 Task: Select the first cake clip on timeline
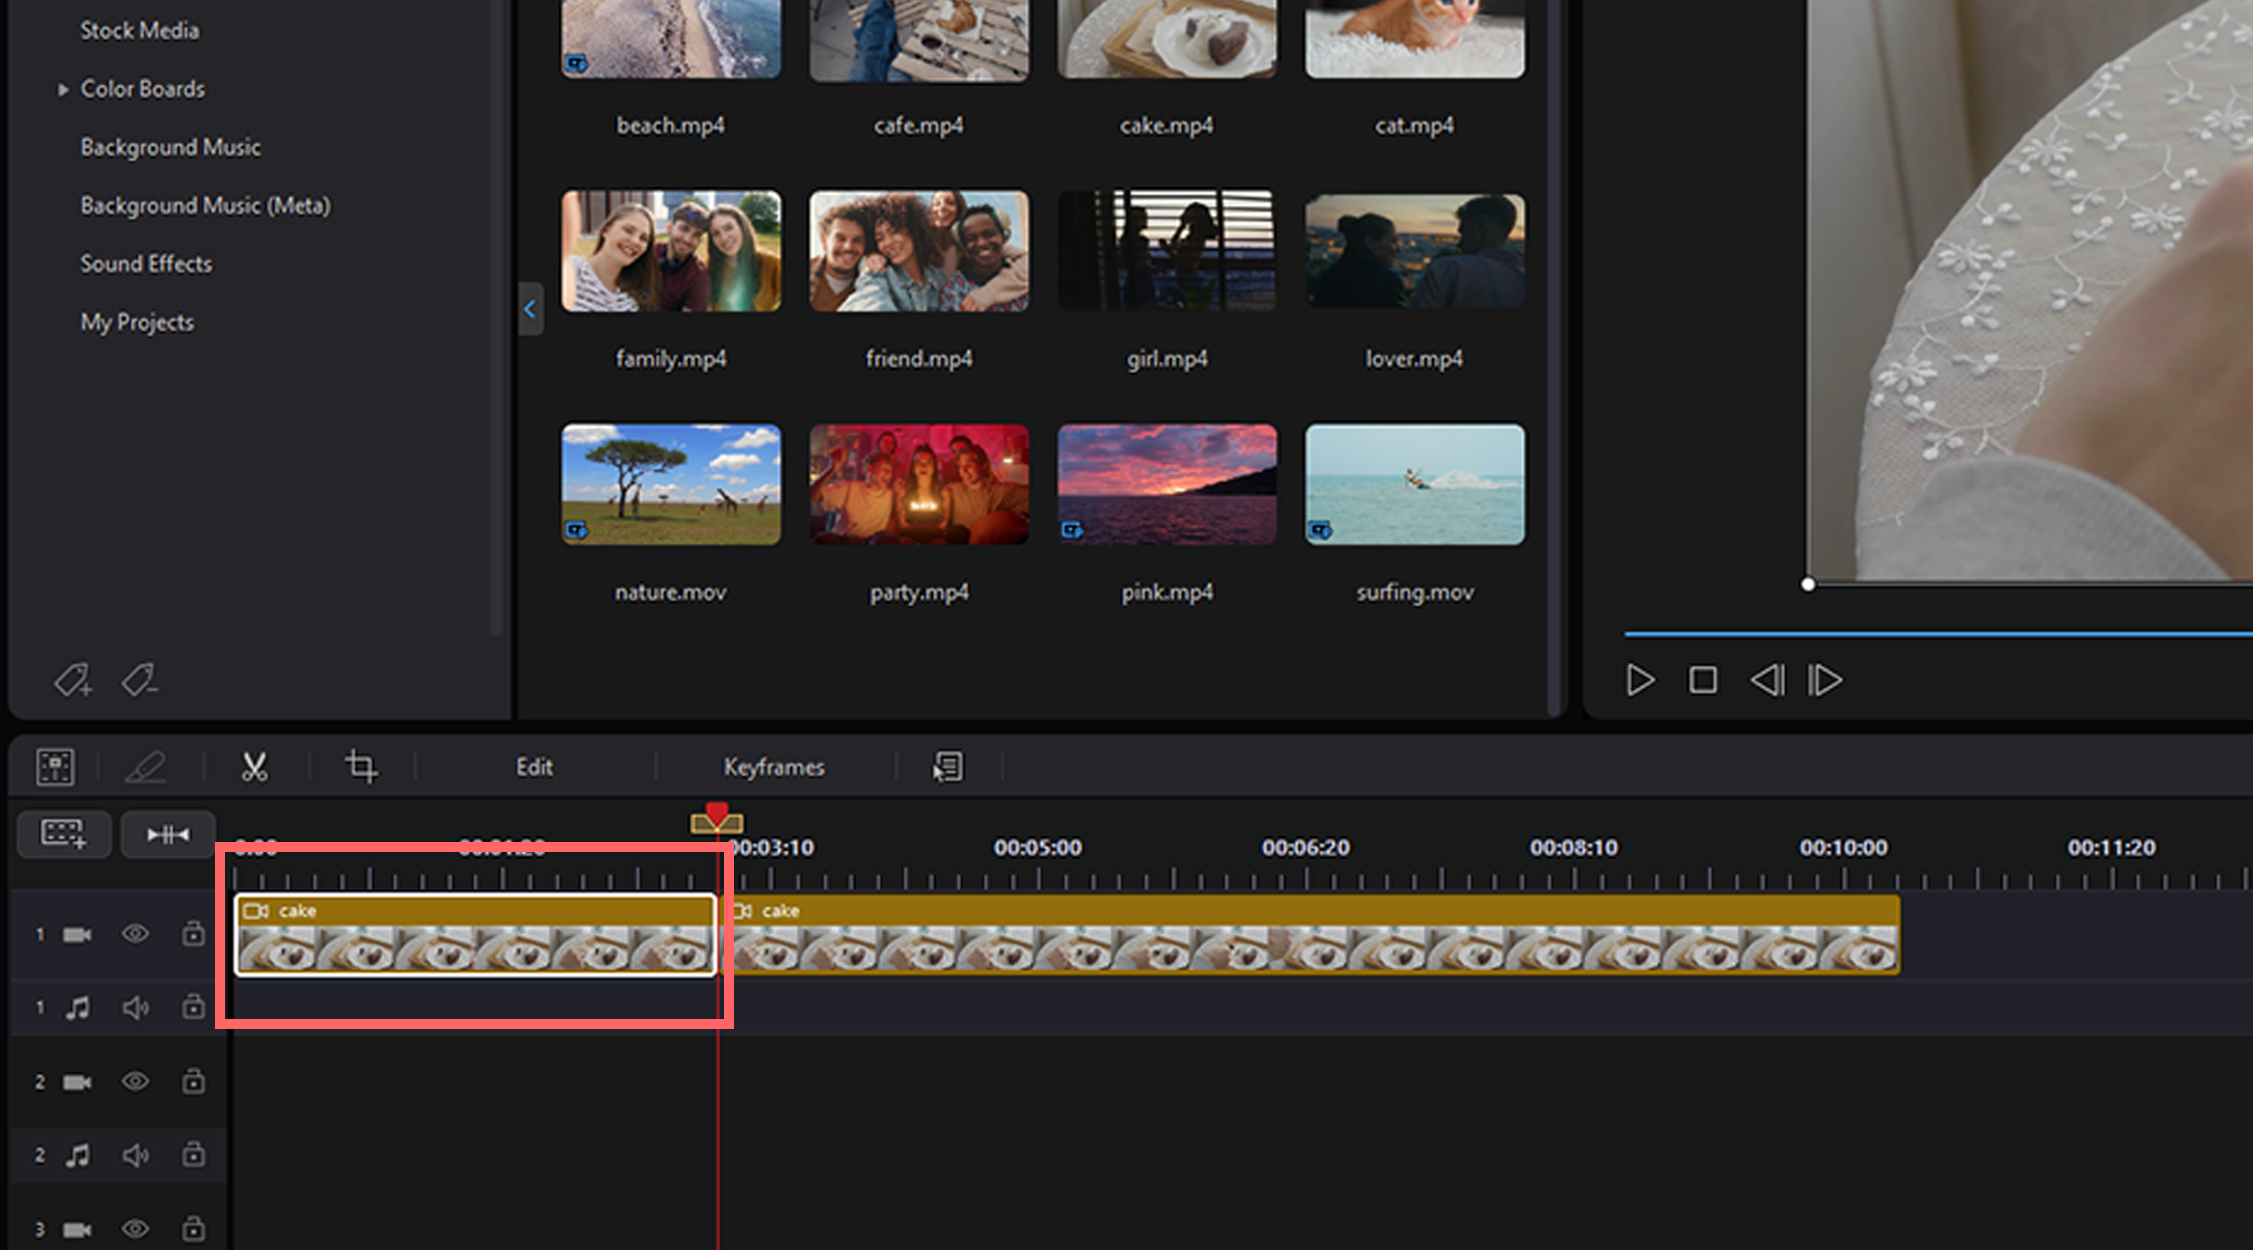[x=475, y=934]
